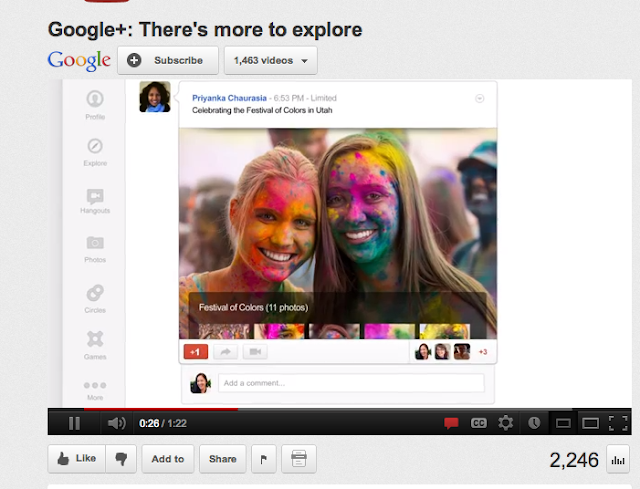This screenshot has height=489, width=640.
Task: Click the post share arrow icon
Action: tap(226, 352)
